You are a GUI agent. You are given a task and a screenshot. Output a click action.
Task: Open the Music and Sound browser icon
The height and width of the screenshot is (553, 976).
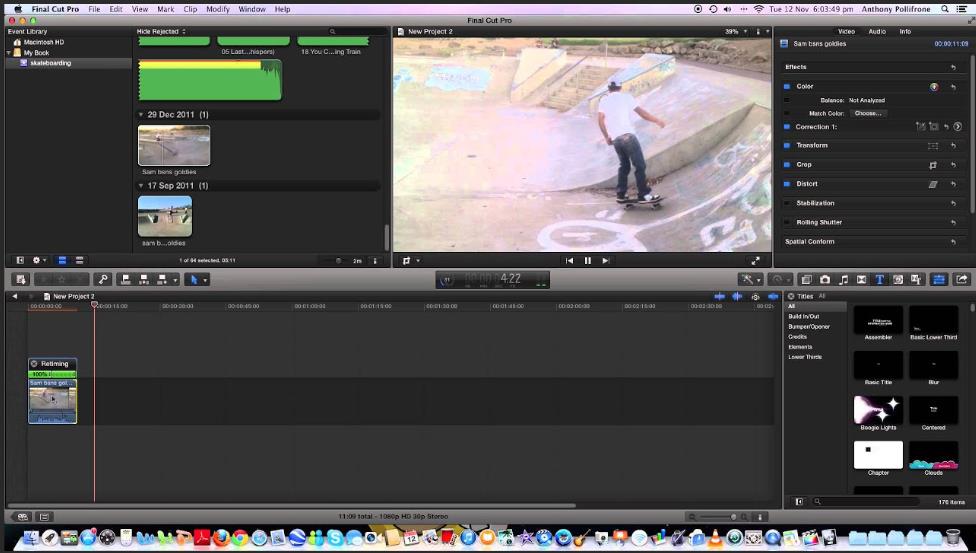(843, 280)
